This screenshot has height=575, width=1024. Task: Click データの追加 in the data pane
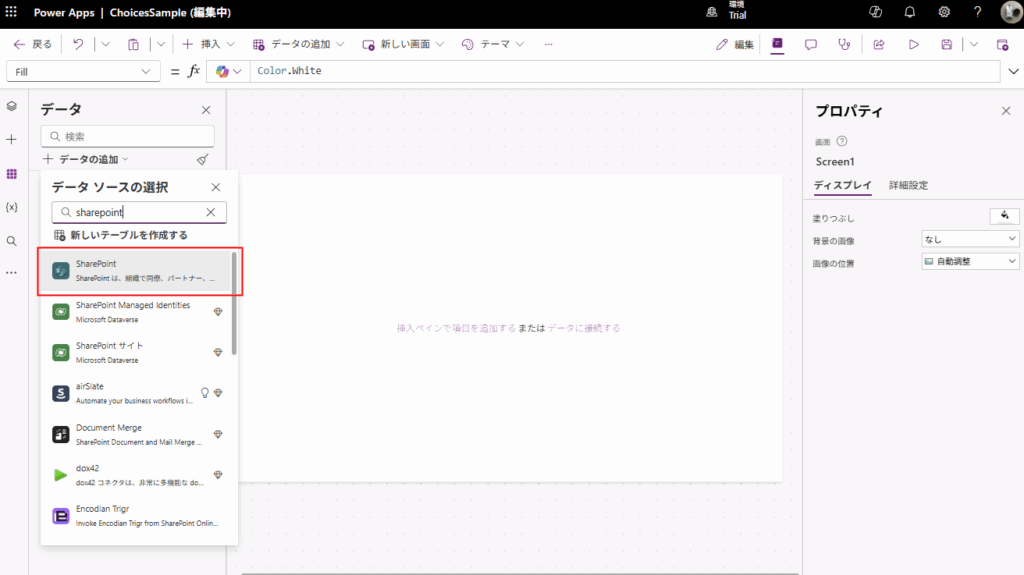click(86, 159)
